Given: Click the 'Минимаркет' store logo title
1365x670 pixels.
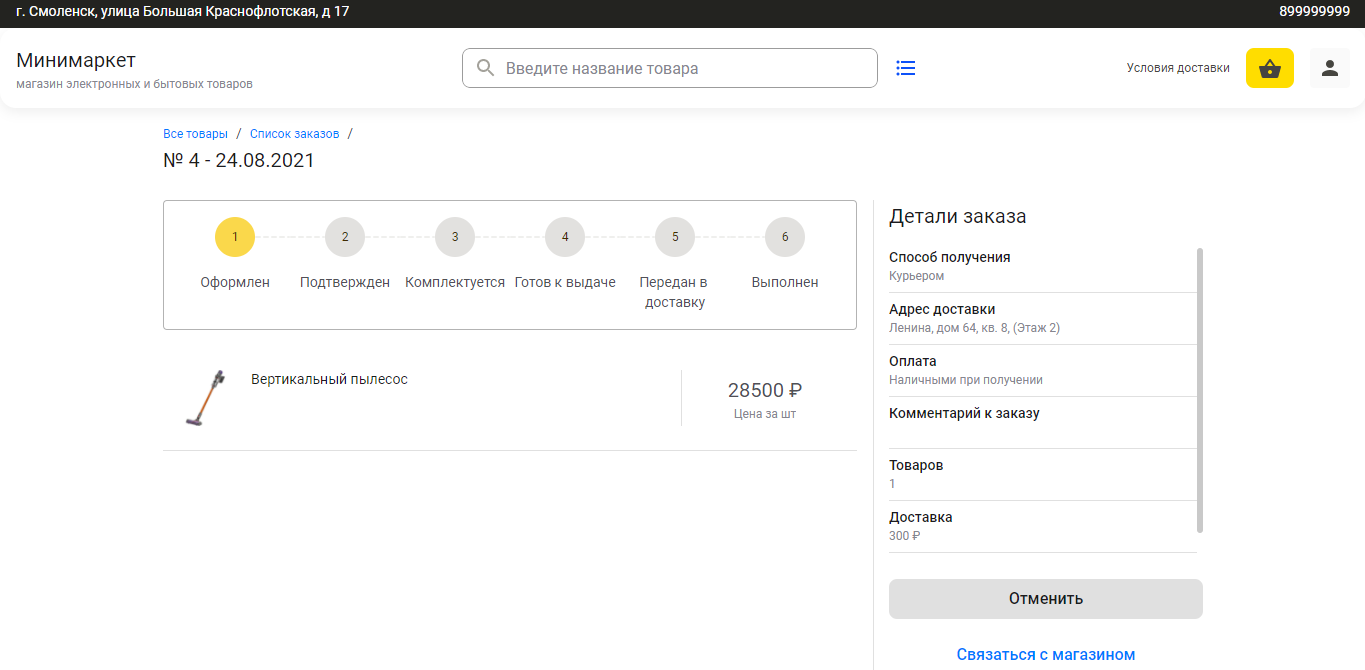Looking at the screenshot, I should pyautogui.click(x=76, y=60).
